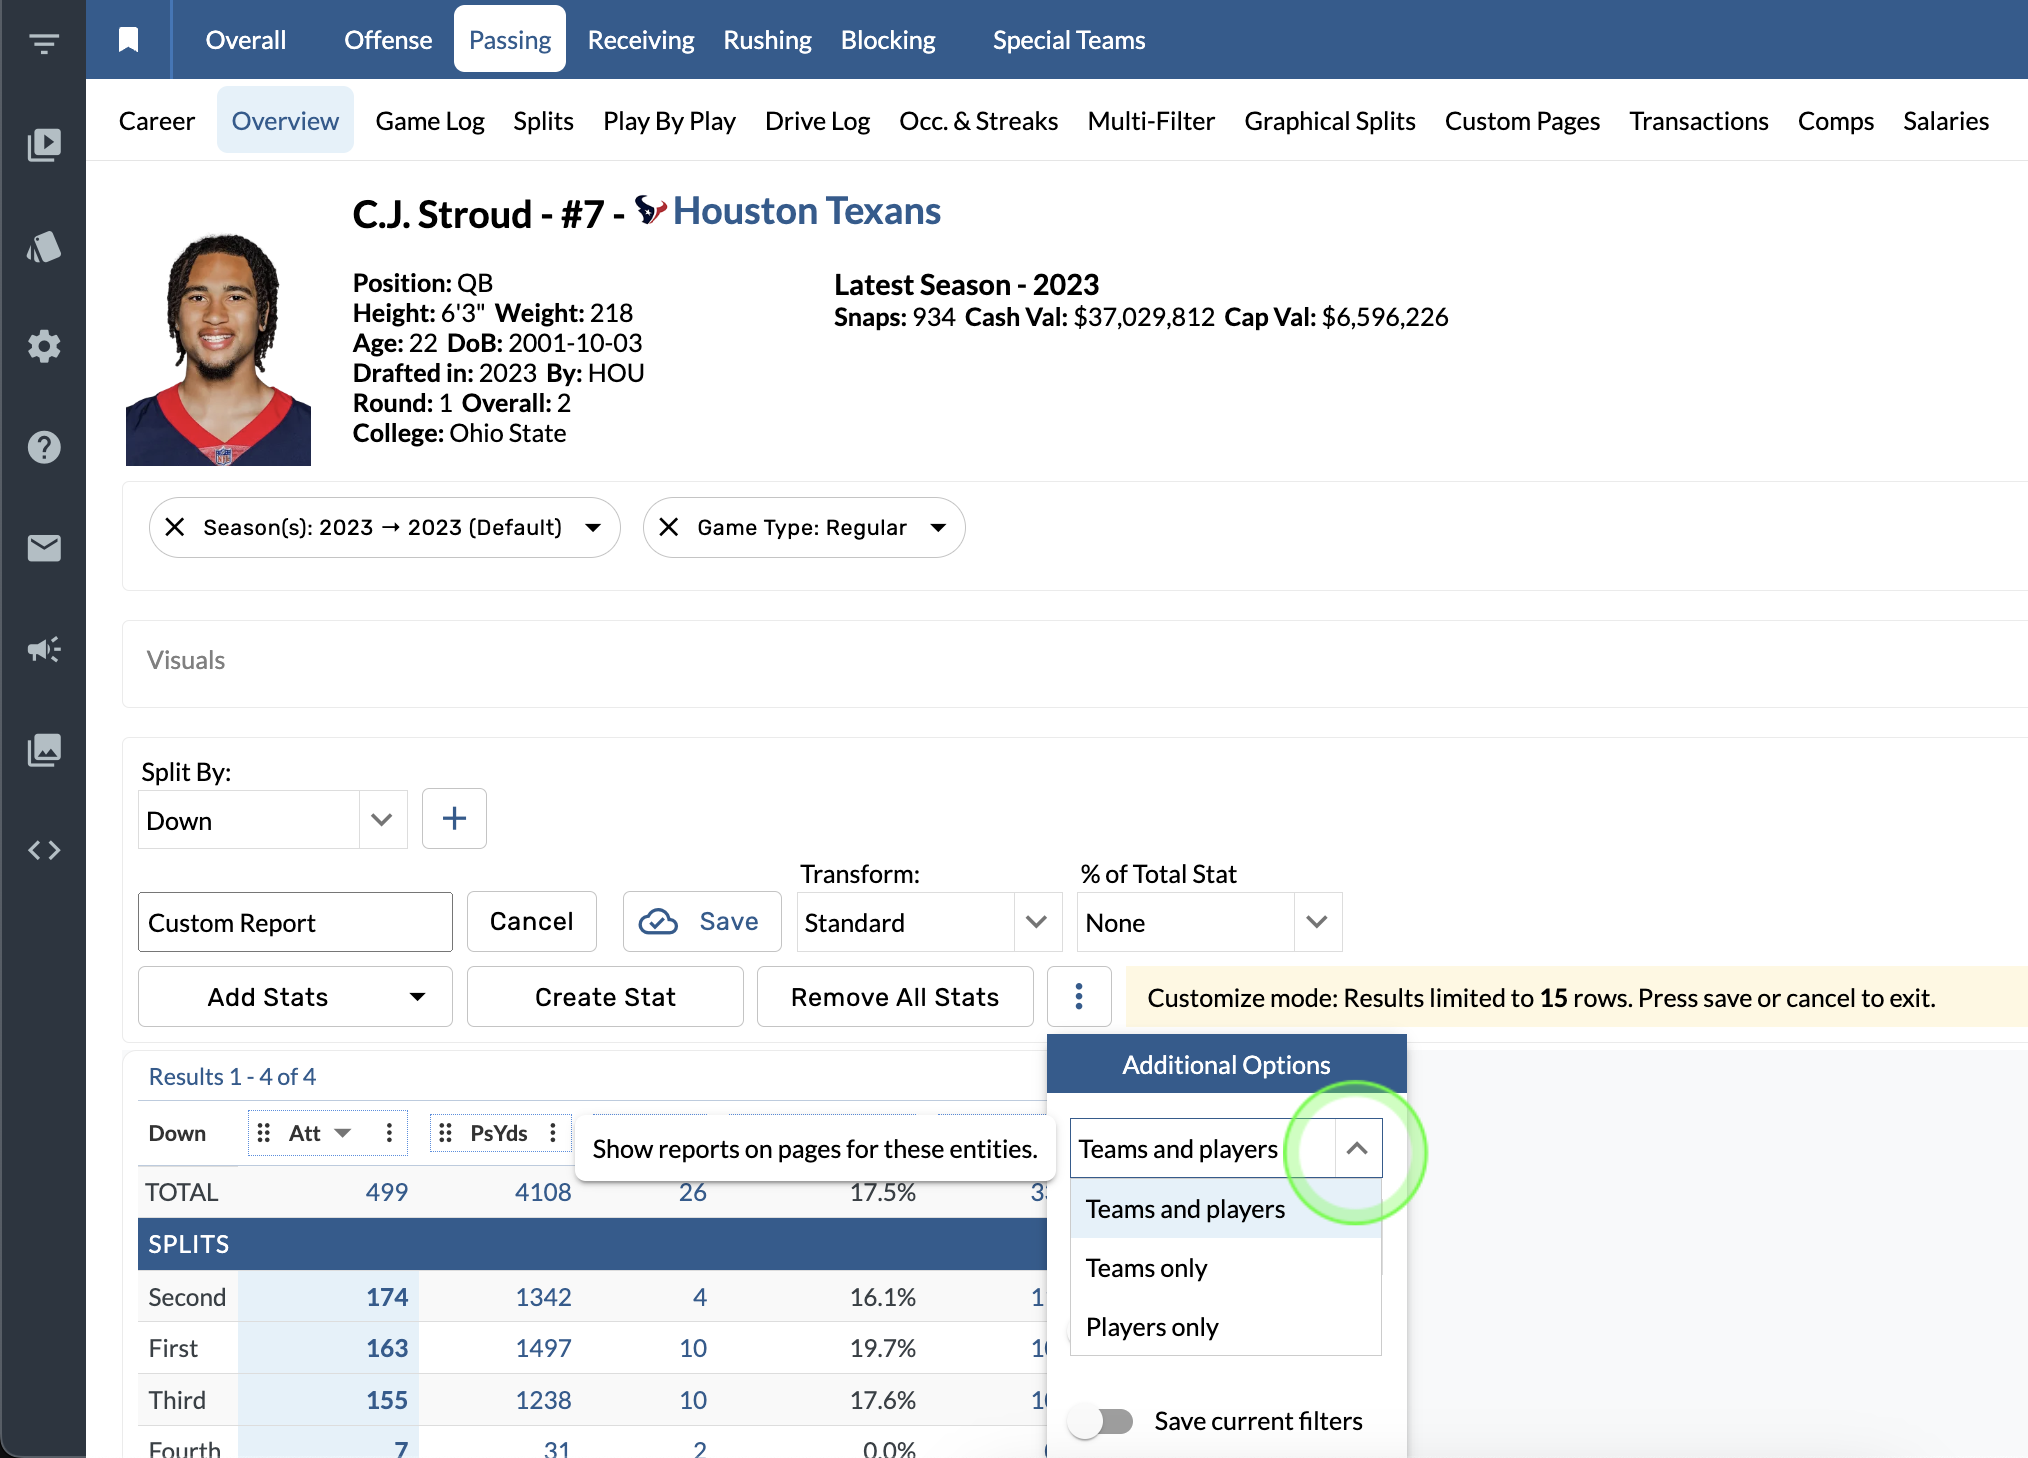Open settings gear in sidebar
The height and width of the screenshot is (1458, 2028).
coord(43,347)
